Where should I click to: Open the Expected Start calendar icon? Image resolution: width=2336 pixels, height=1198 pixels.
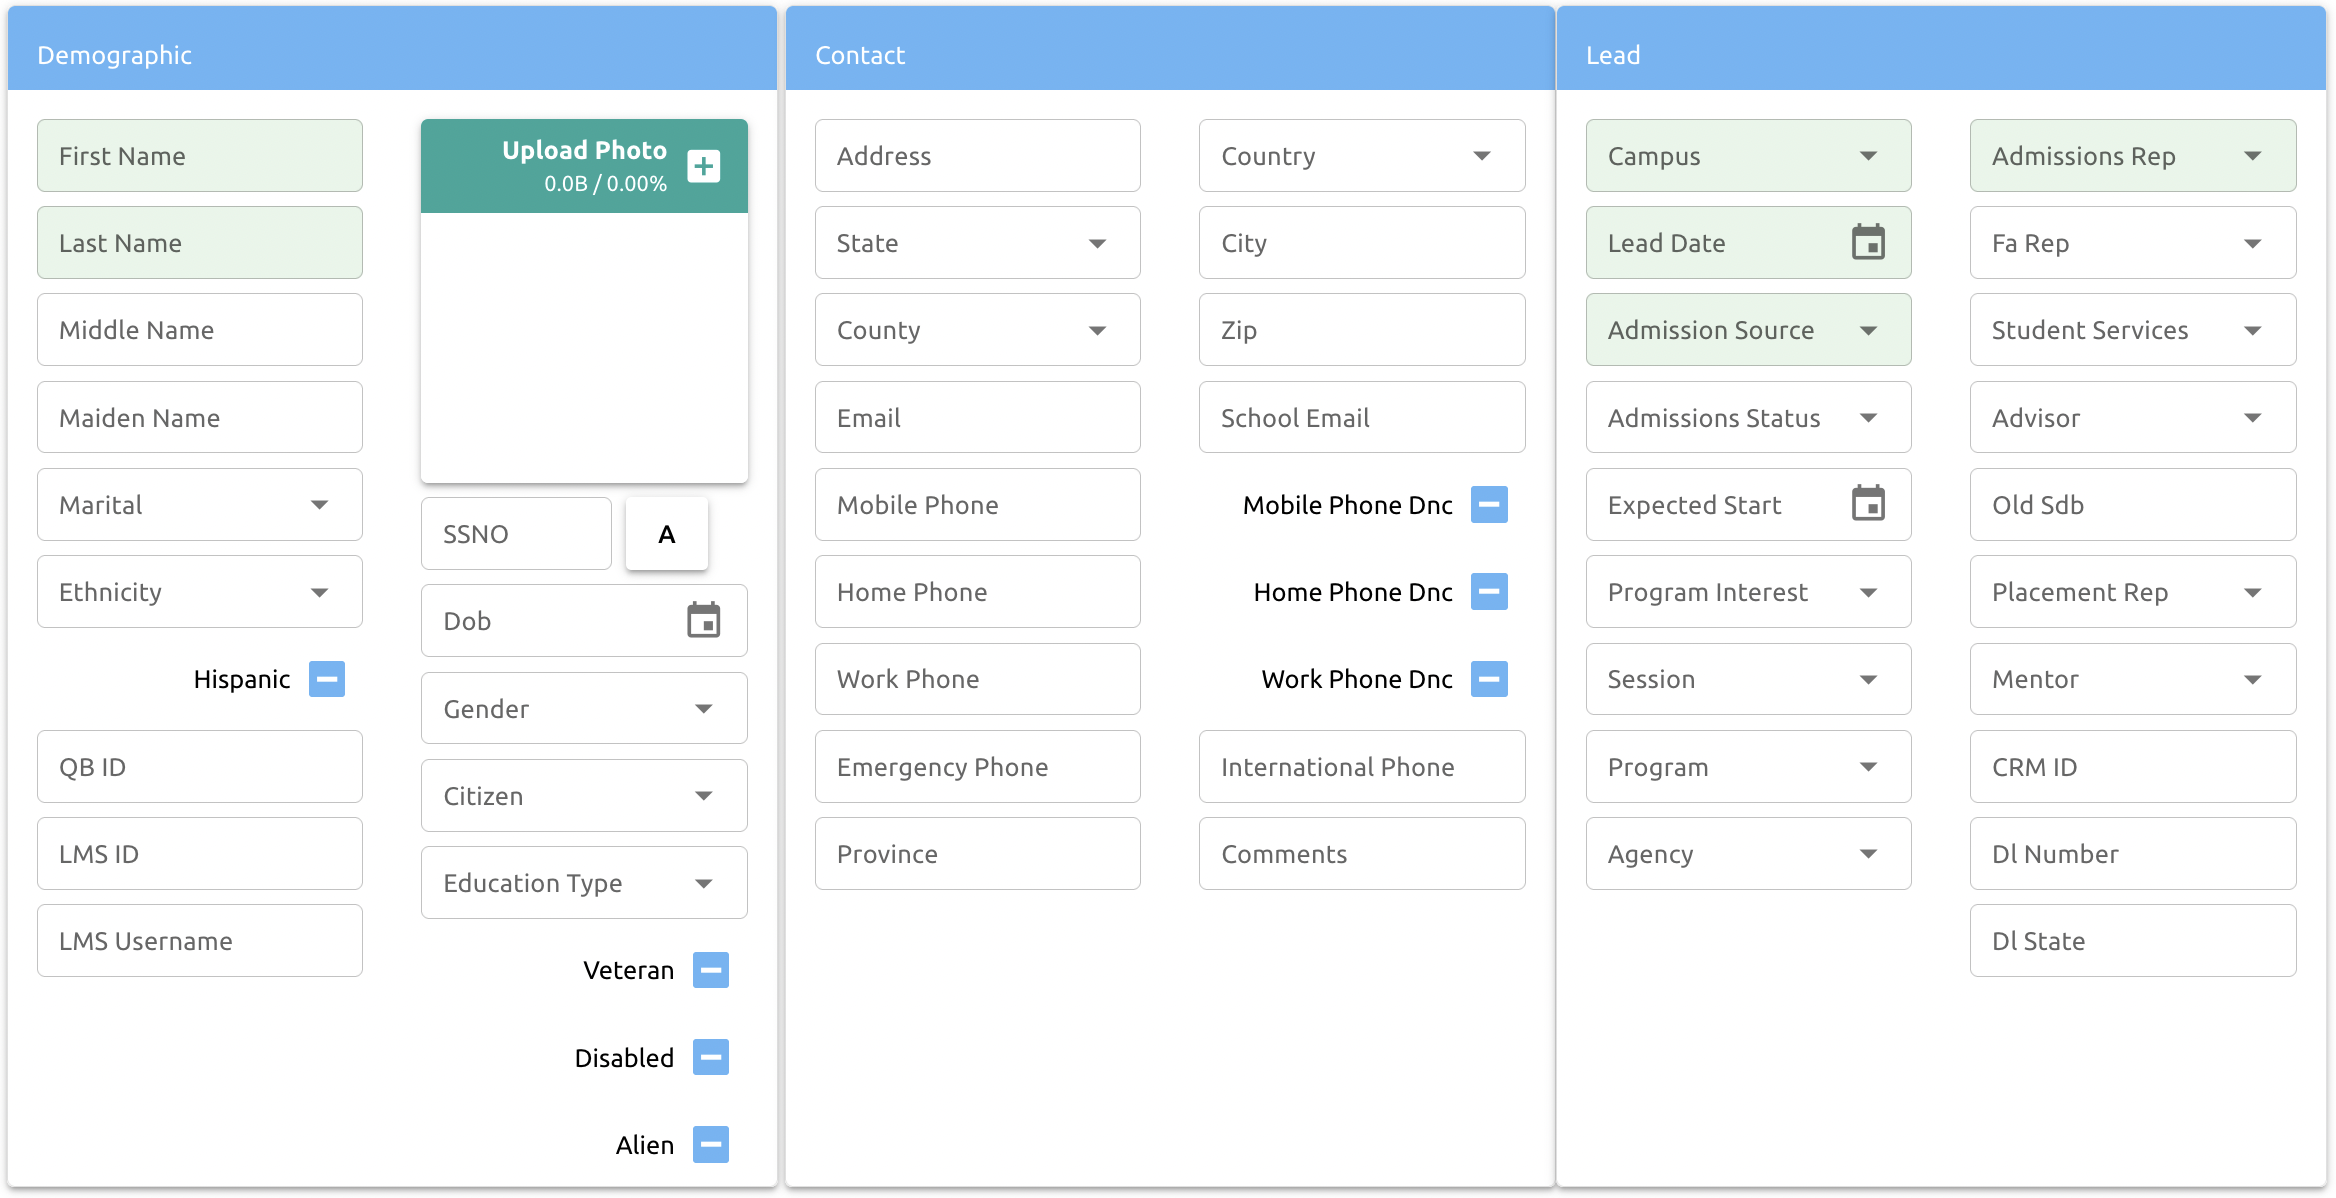tap(1867, 504)
